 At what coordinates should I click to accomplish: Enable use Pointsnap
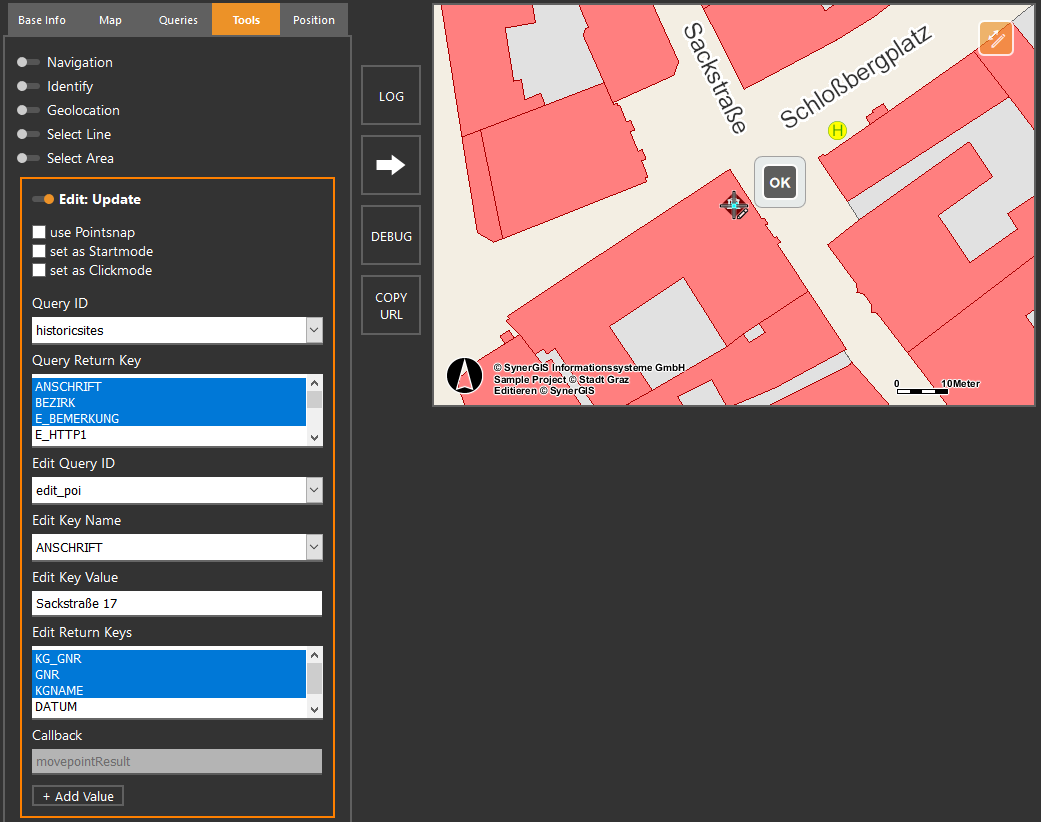[x=38, y=231]
